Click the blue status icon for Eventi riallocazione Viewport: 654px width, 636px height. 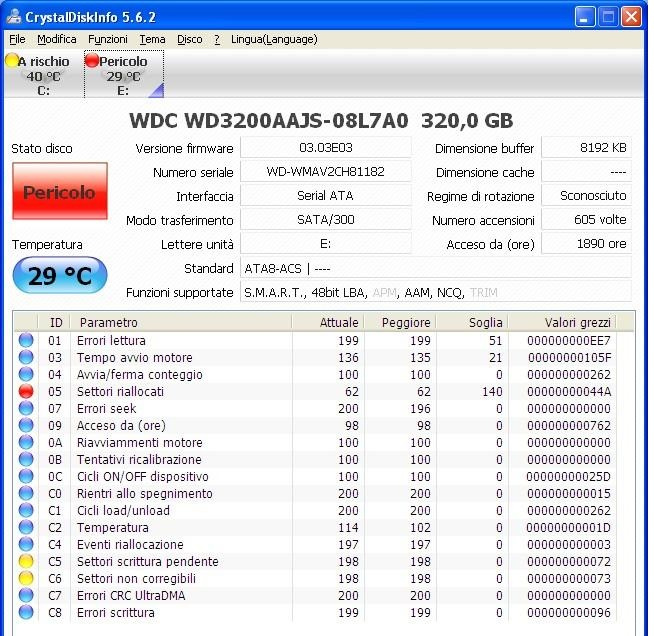coord(26,544)
